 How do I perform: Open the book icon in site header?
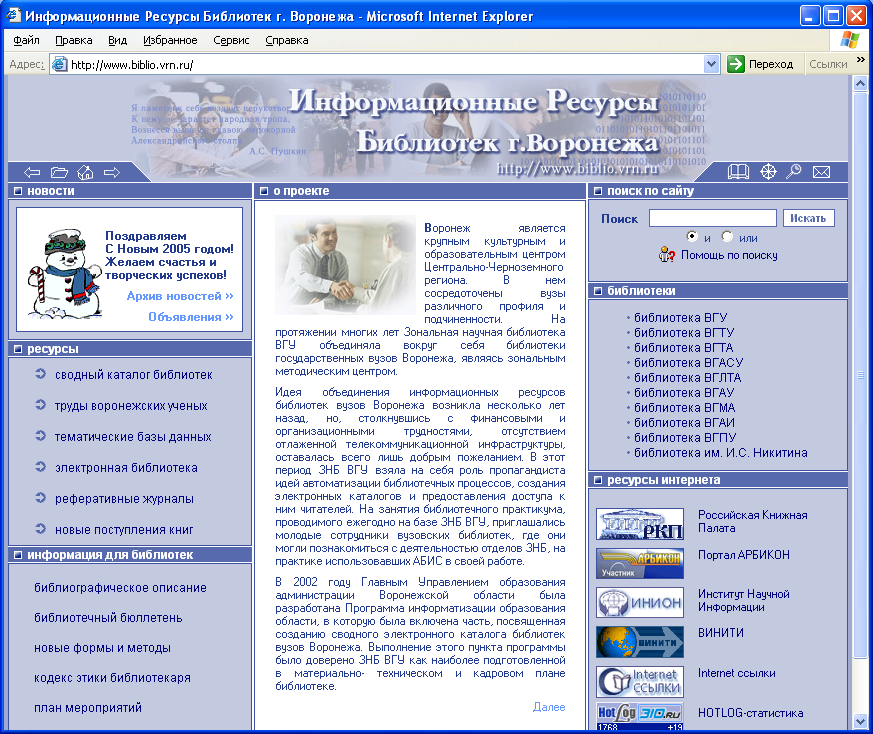(738, 172)
